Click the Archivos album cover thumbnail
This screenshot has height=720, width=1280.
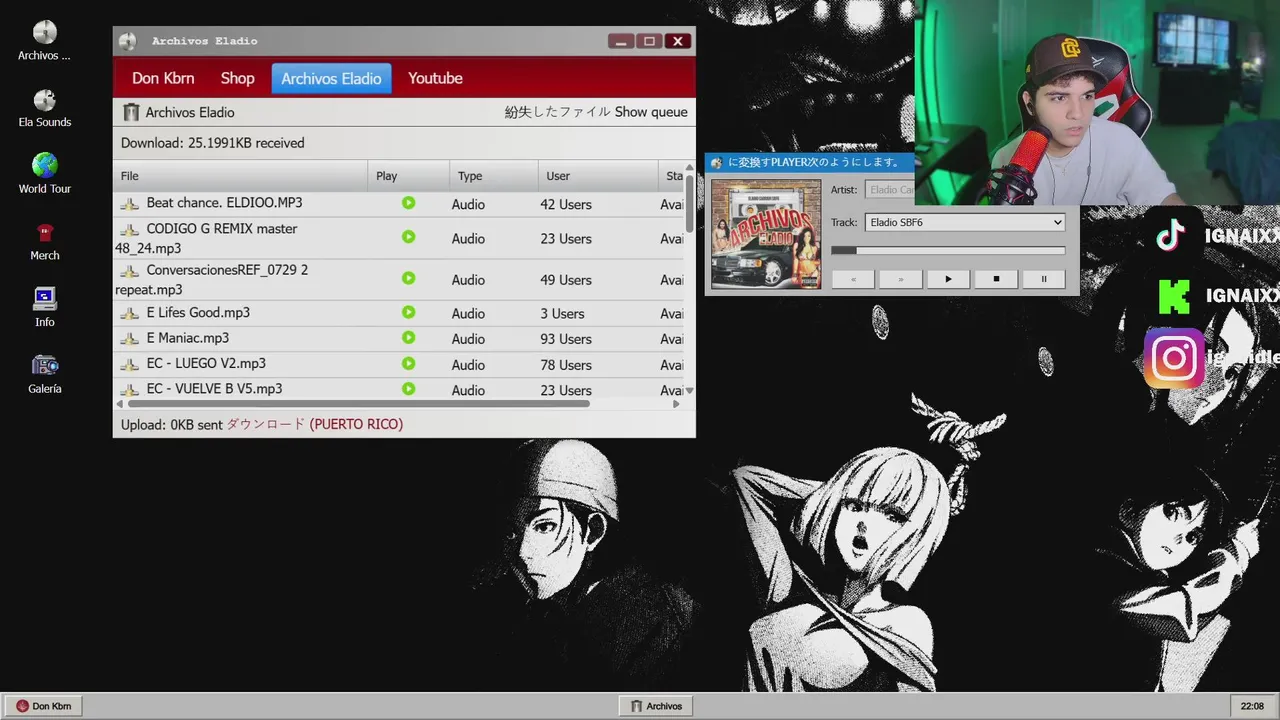766,234
